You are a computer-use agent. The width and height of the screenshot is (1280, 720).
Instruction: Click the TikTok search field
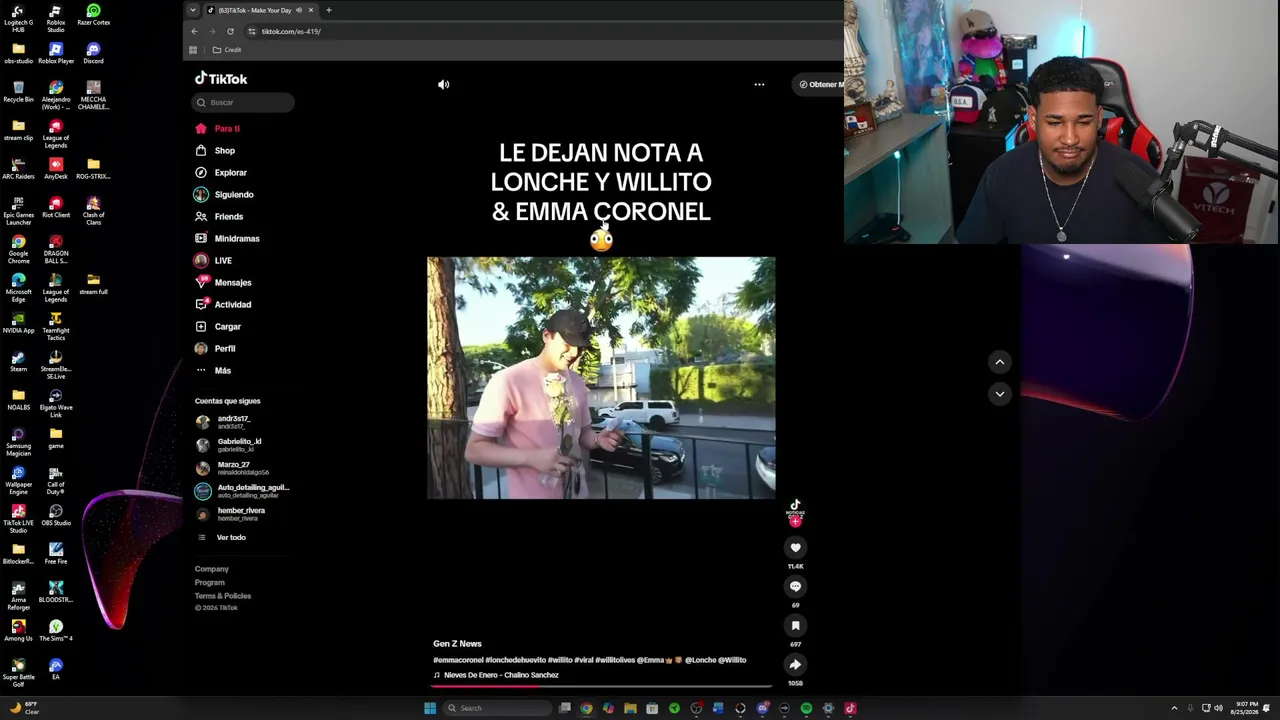[243, 102]
